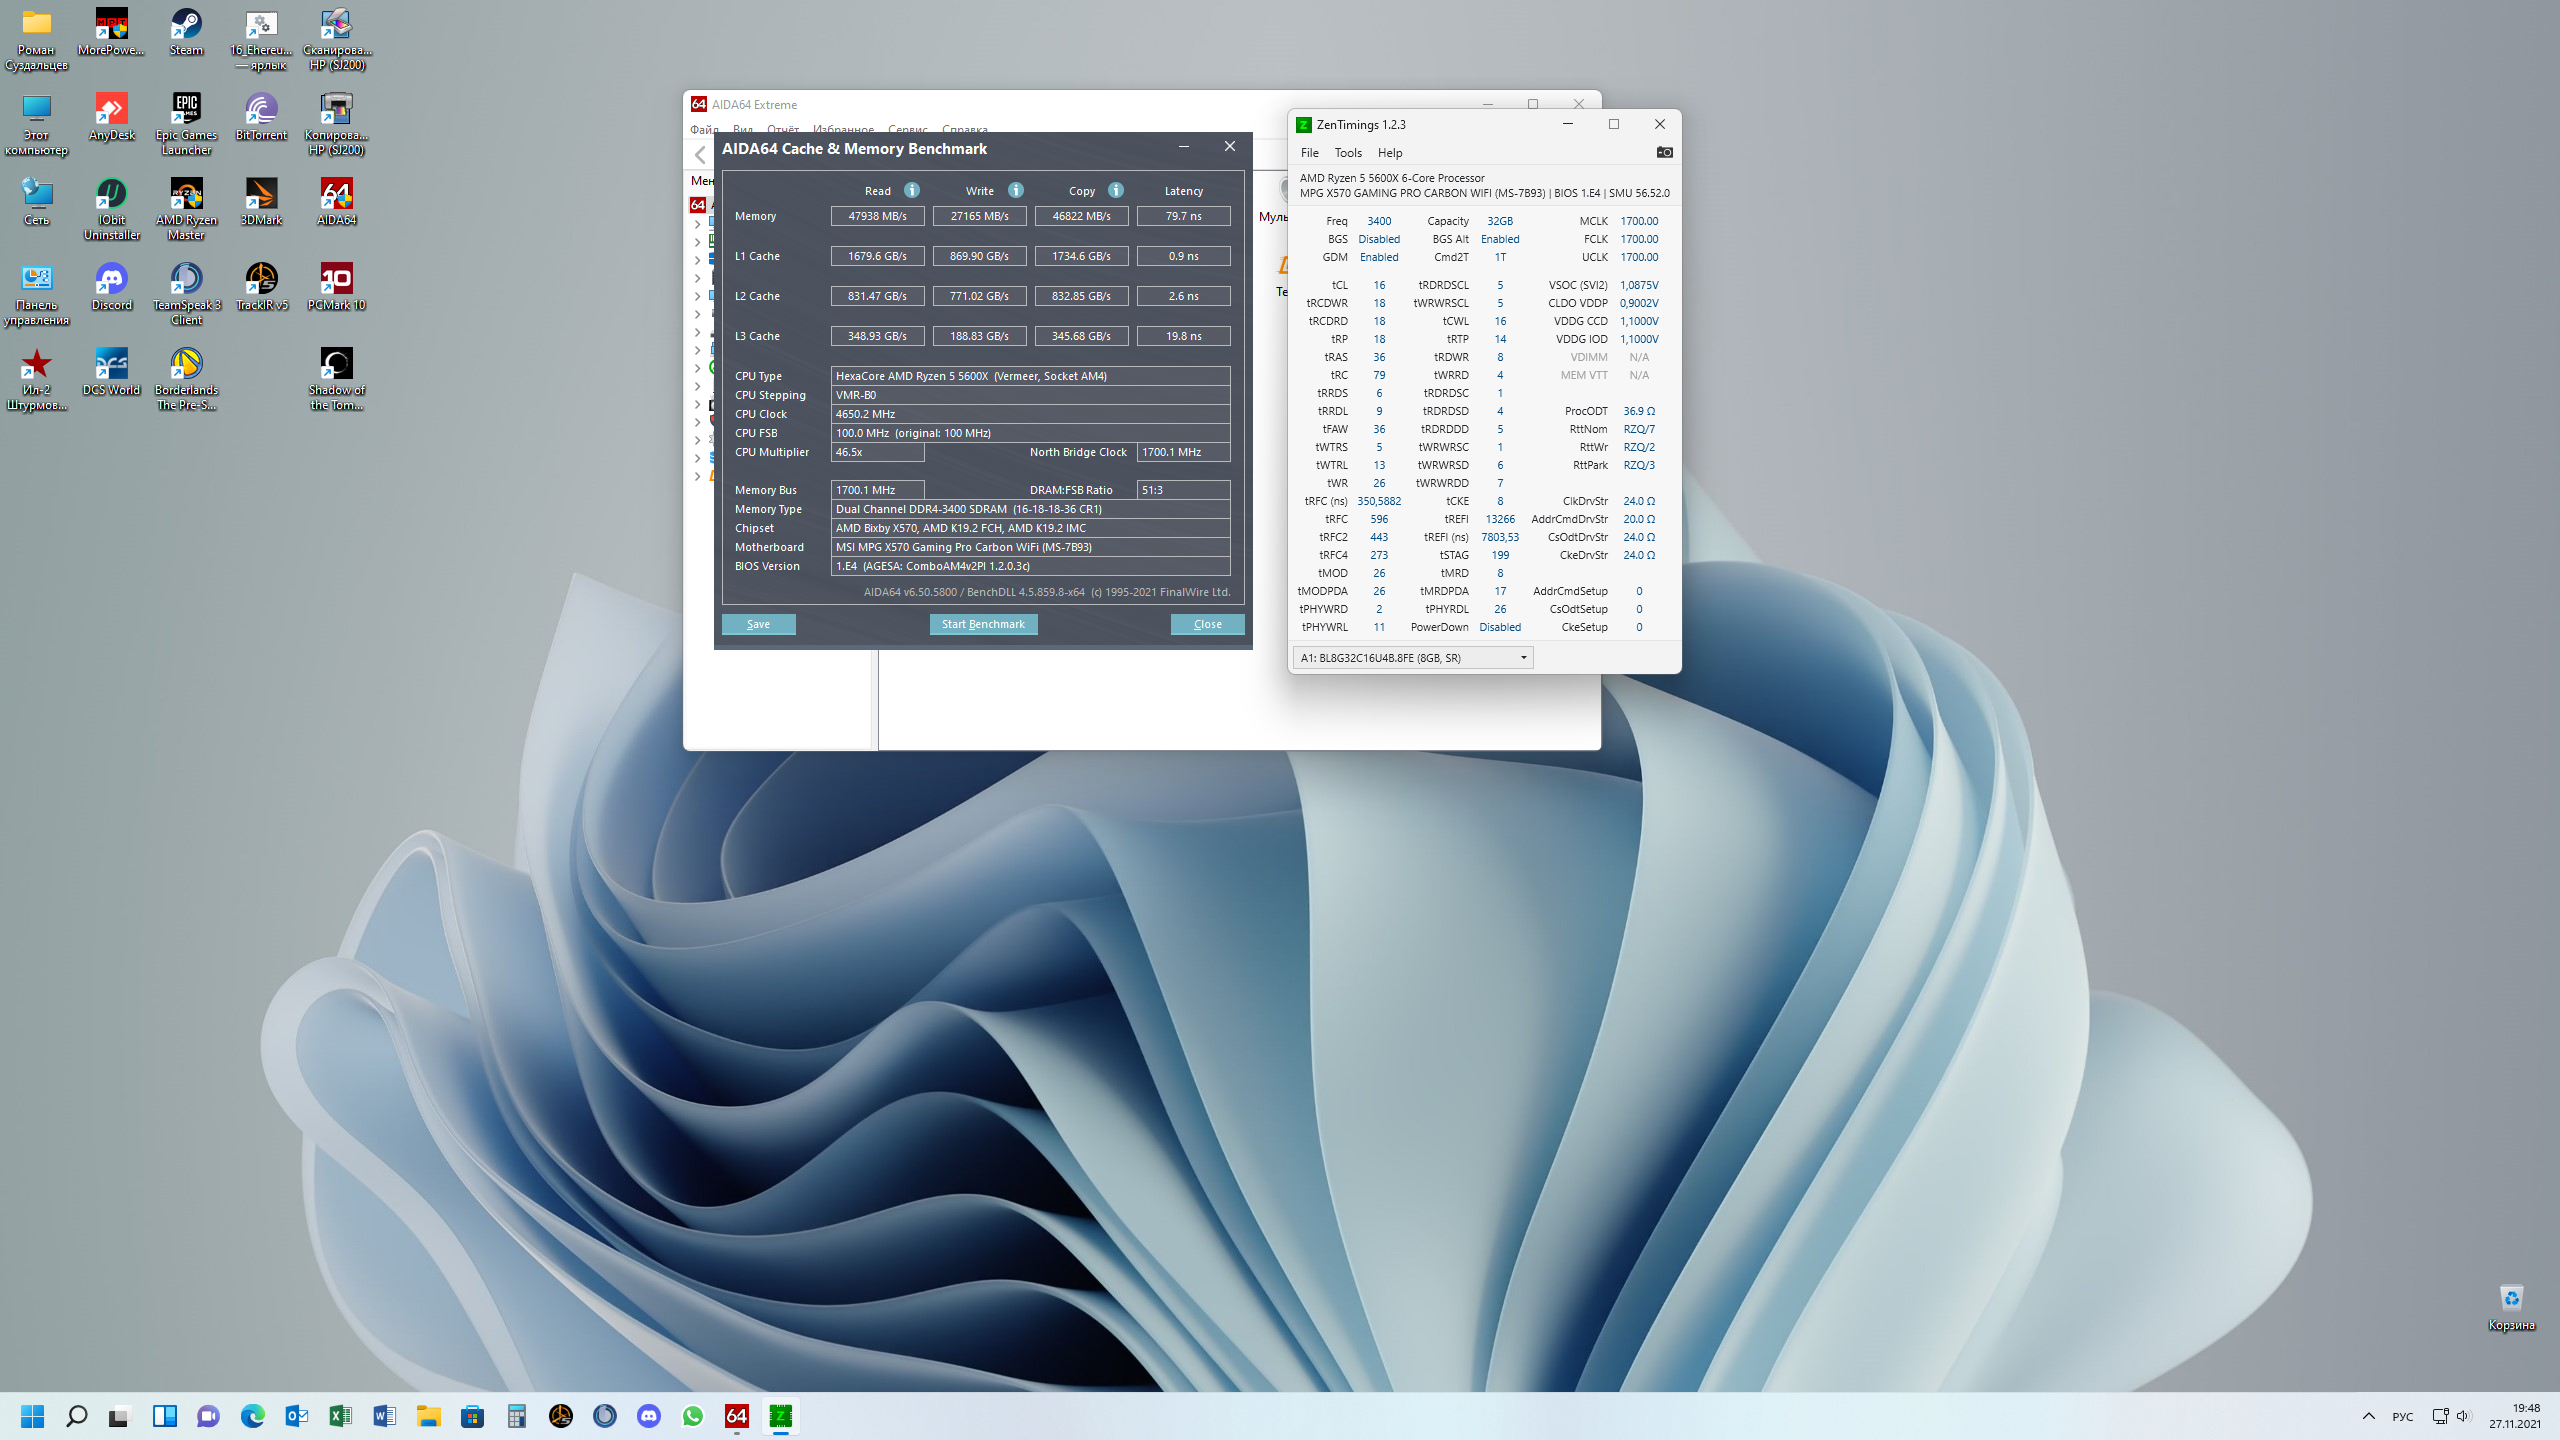Open the memory module selection dropdown

[x=1412, y=657]
